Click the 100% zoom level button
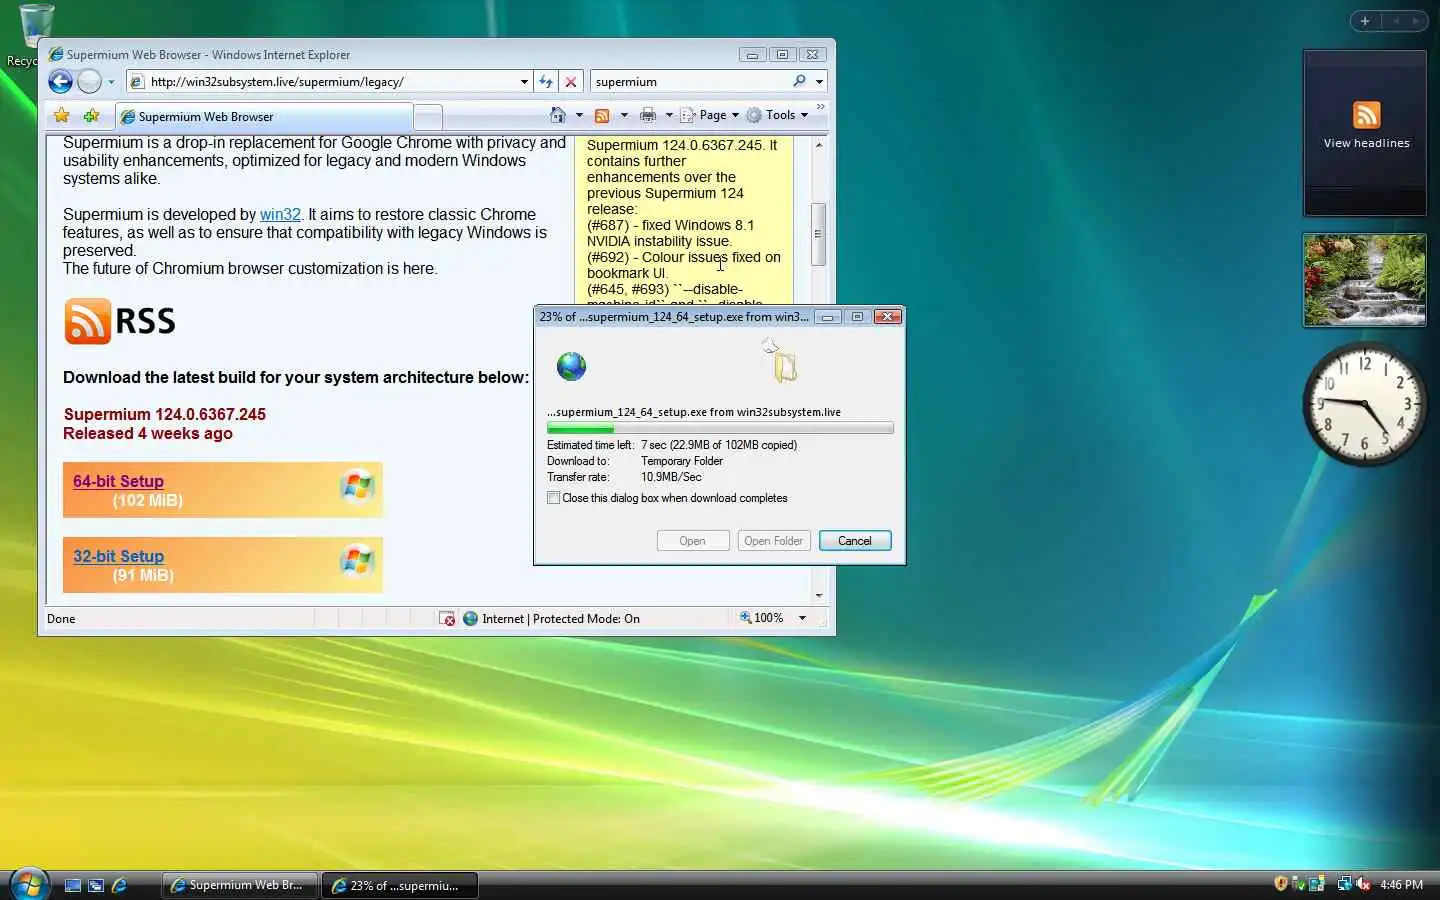 (x=762, y=618)
